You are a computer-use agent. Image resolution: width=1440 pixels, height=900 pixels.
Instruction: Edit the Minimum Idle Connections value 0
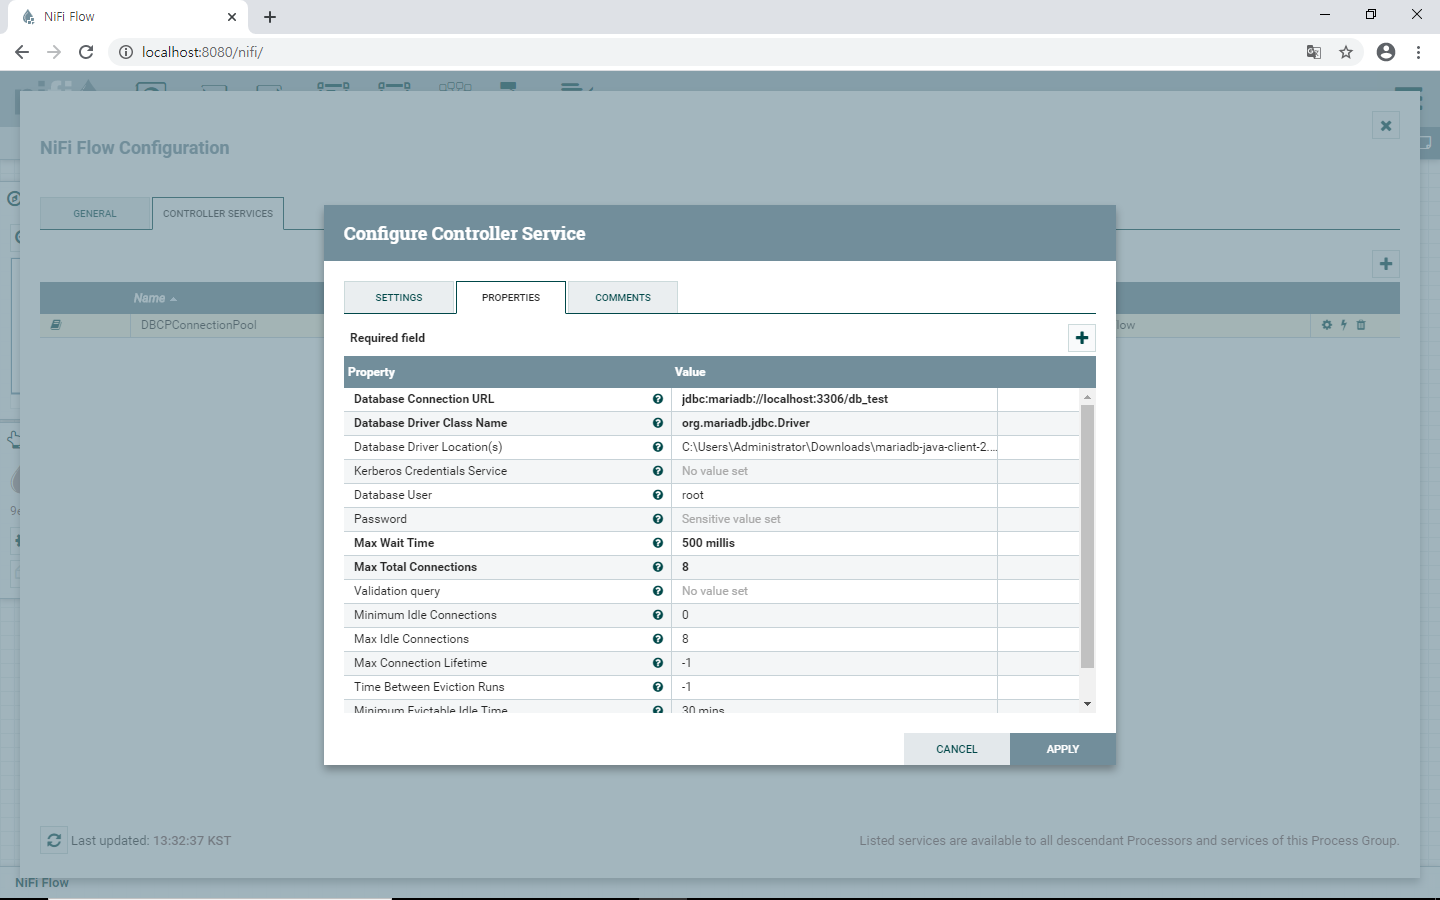pyautogui.click(x=835, y=615)
